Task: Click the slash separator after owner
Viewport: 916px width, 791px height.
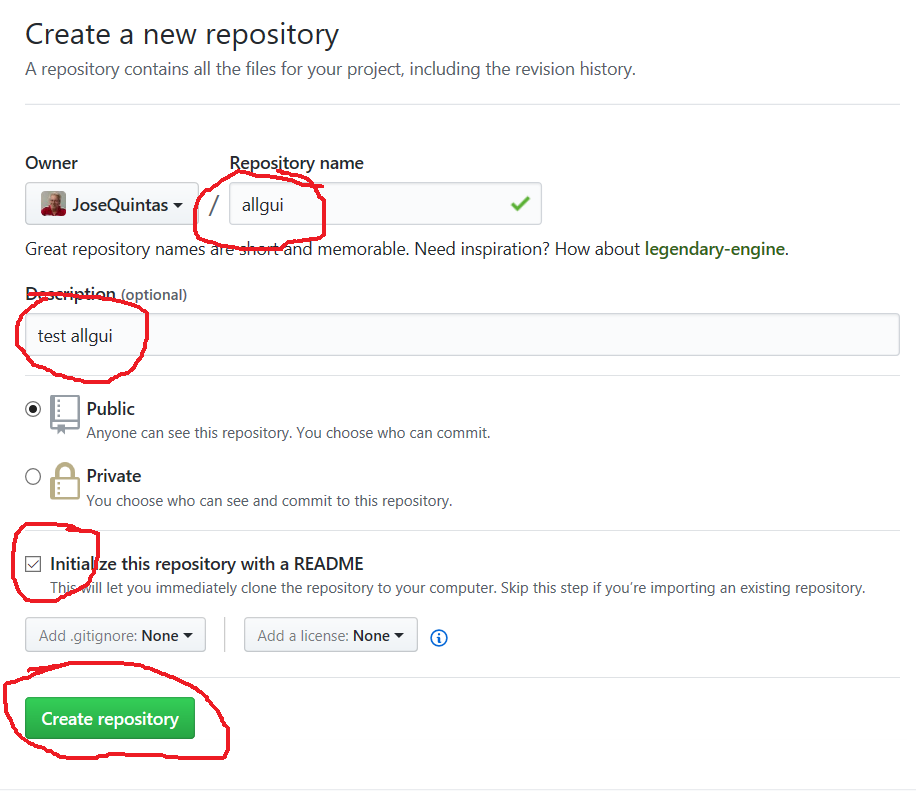Action: (x=214, y=205)
